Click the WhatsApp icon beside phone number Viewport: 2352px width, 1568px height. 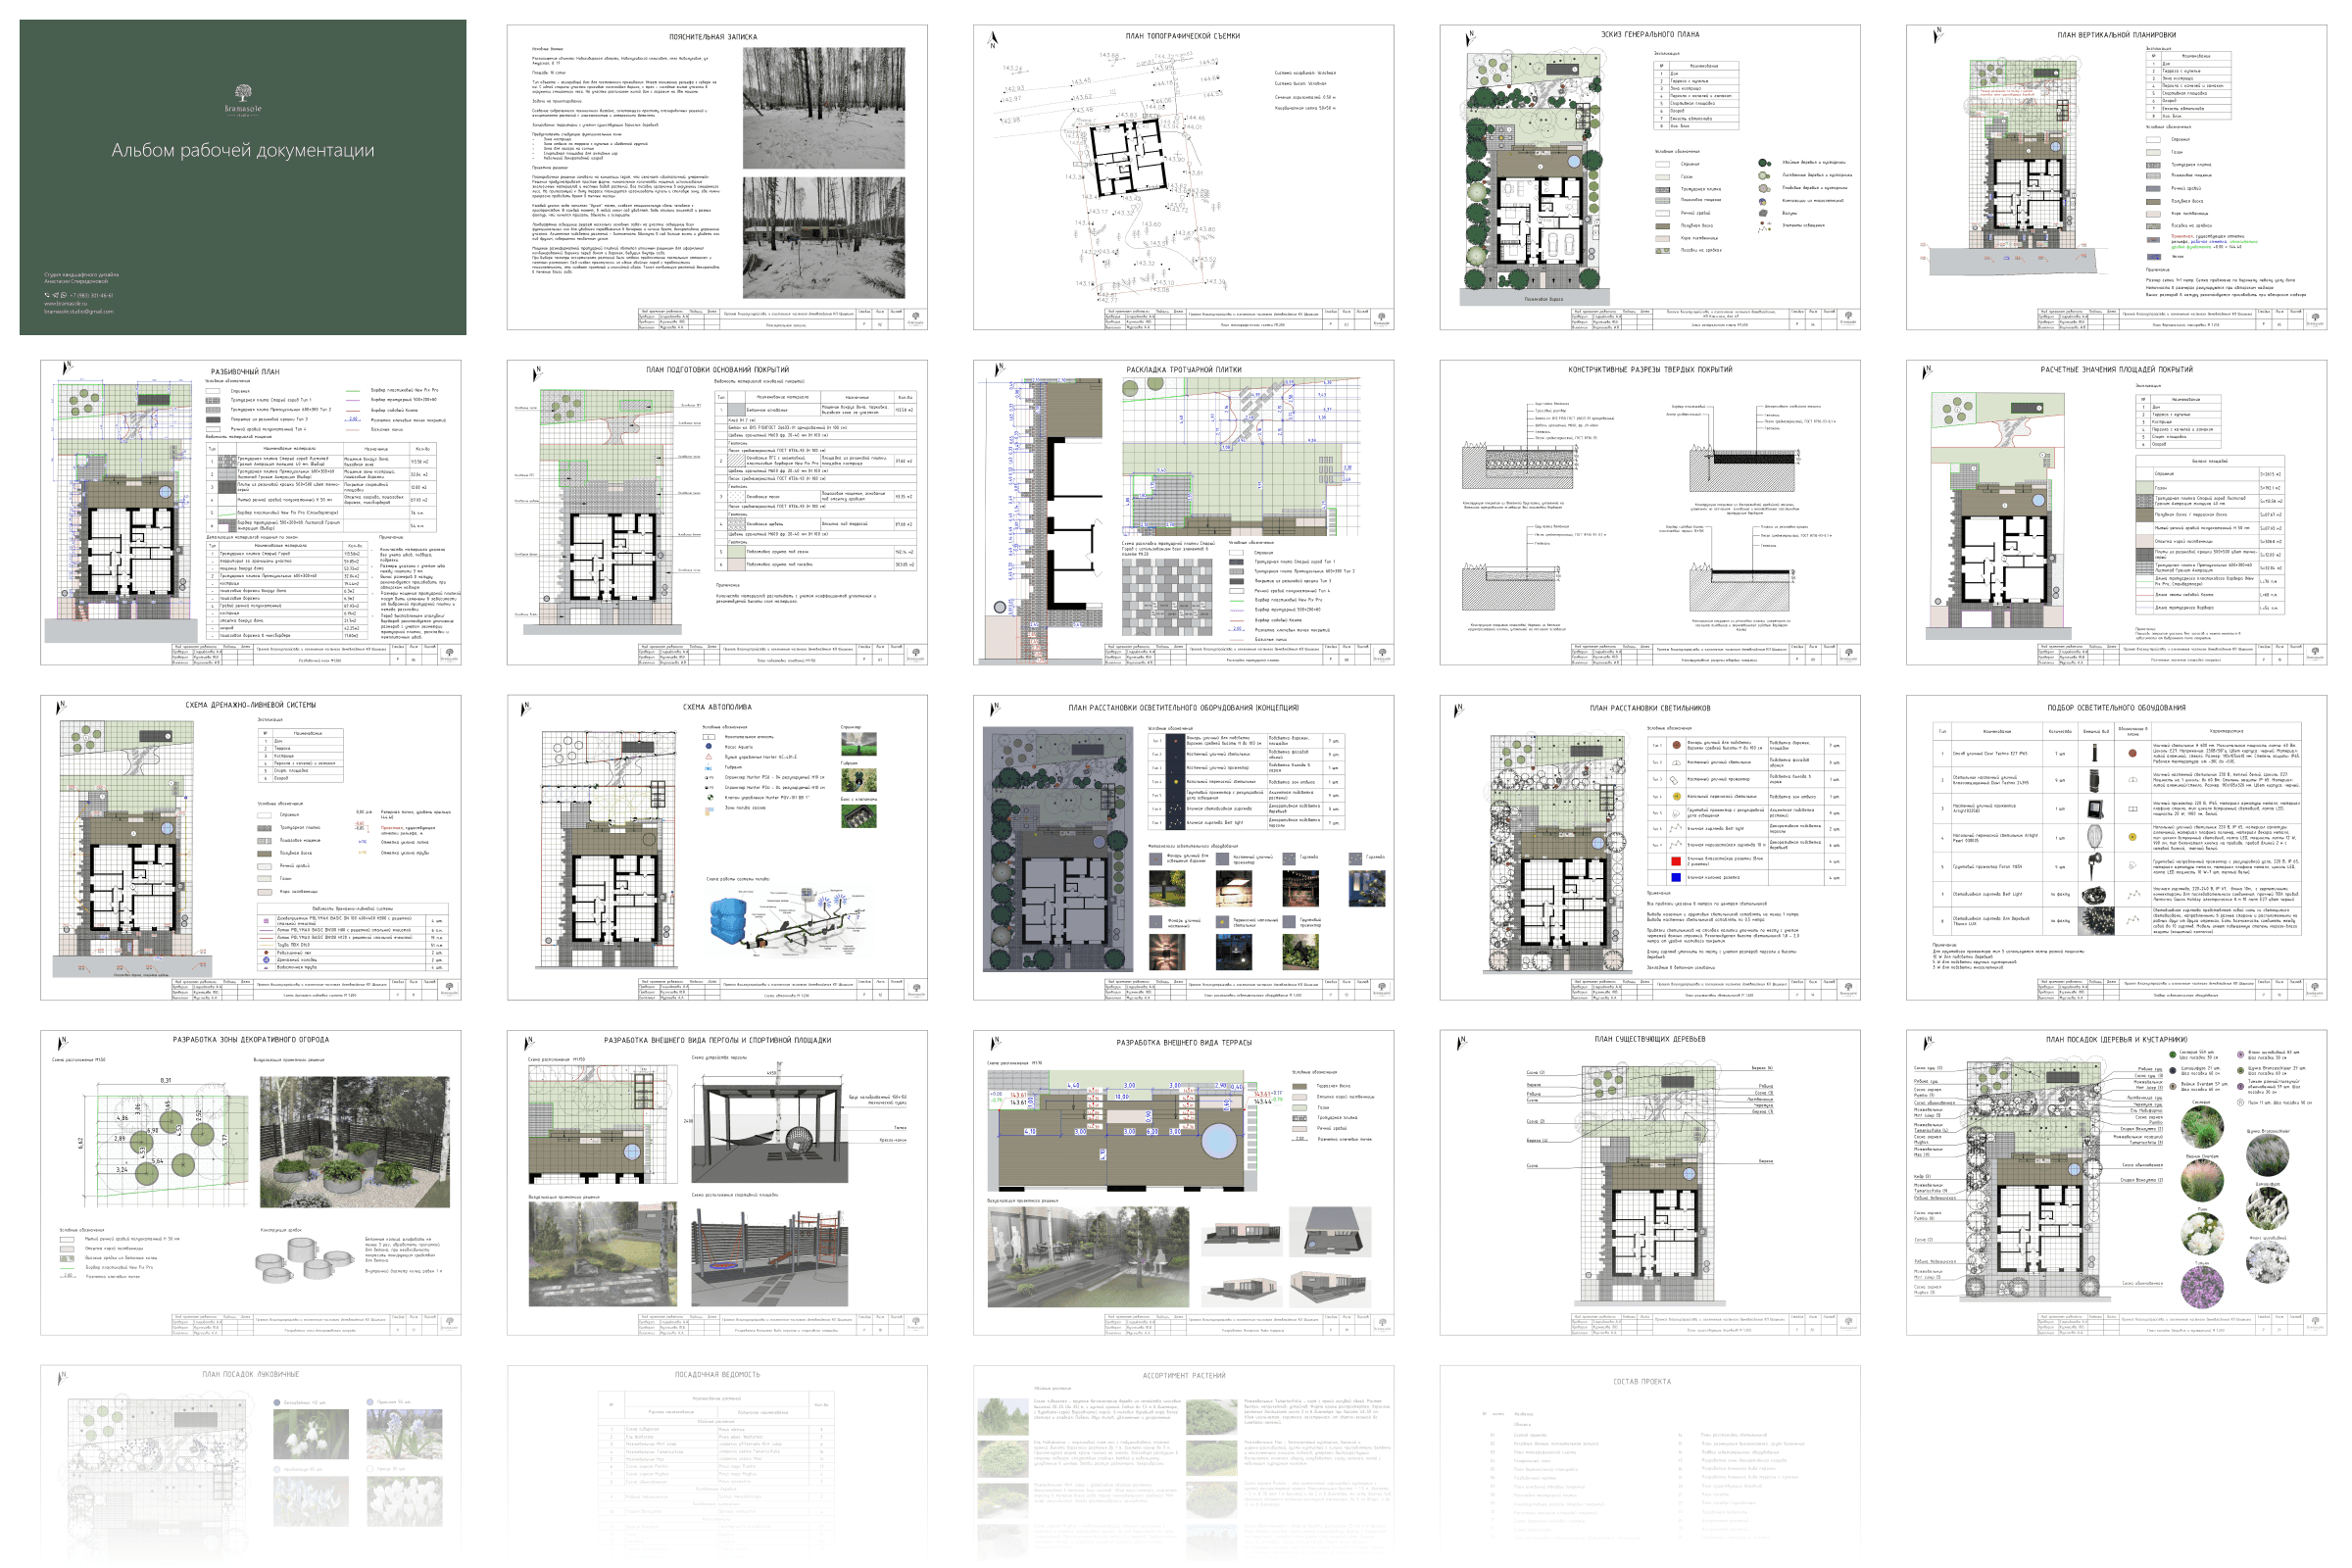click(64, 296)
